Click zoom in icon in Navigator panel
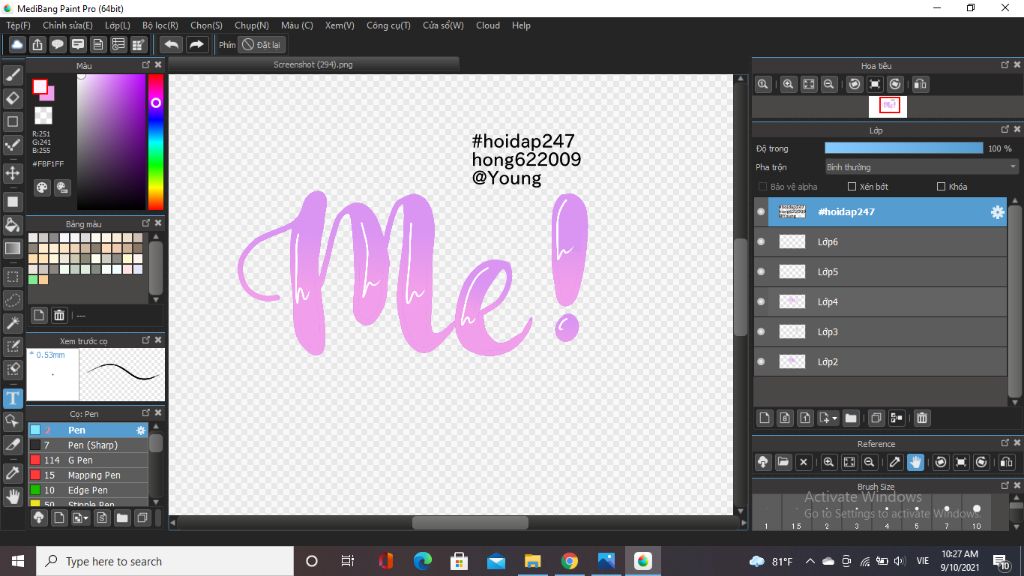Screen dimensions: 1024x576 788,84
